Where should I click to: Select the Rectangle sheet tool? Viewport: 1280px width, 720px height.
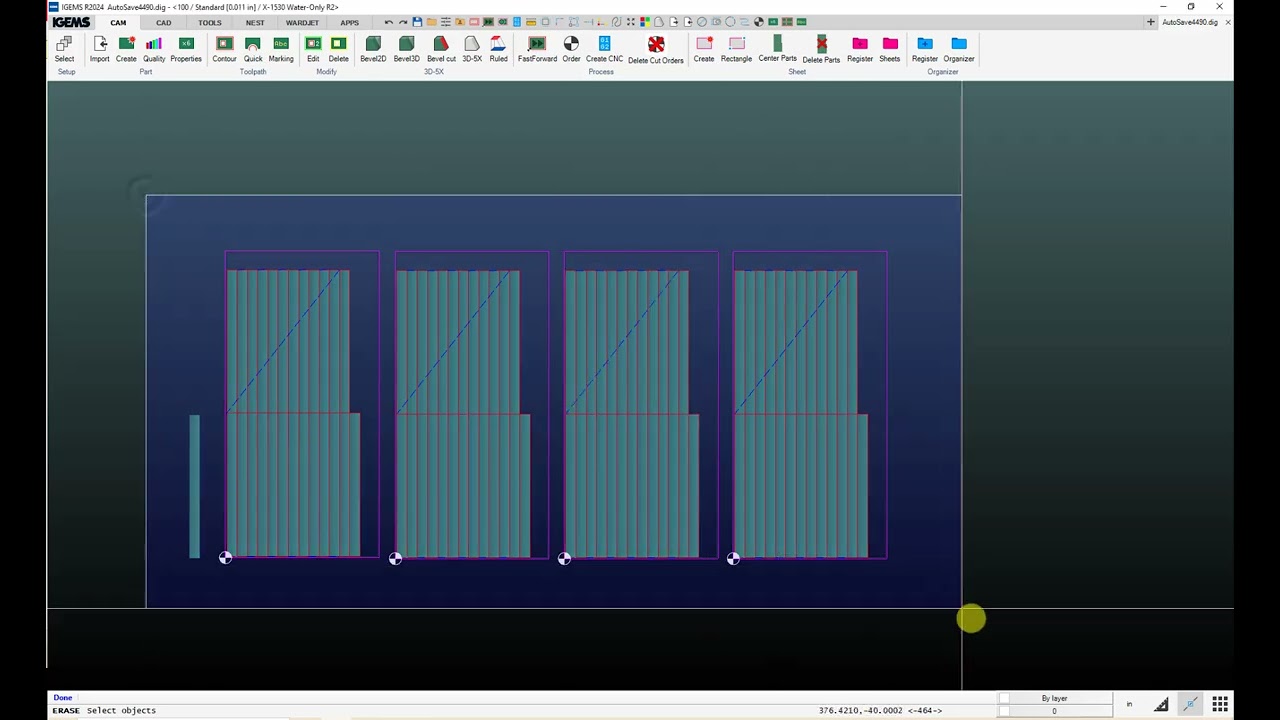coord(737,49)
